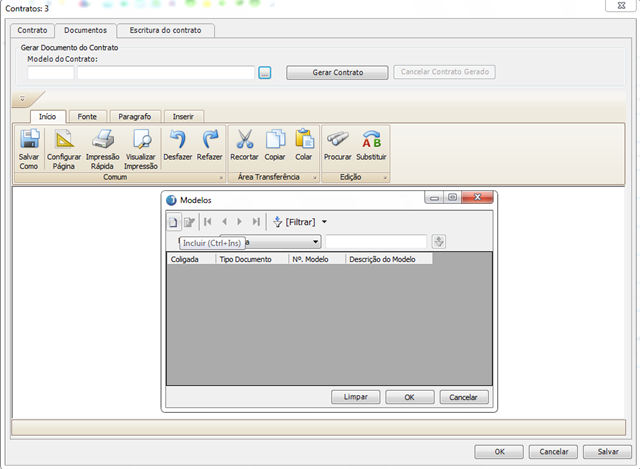Switch to the Contrato tab
This screenshot has width=640, height=469.
coord(32,30)
